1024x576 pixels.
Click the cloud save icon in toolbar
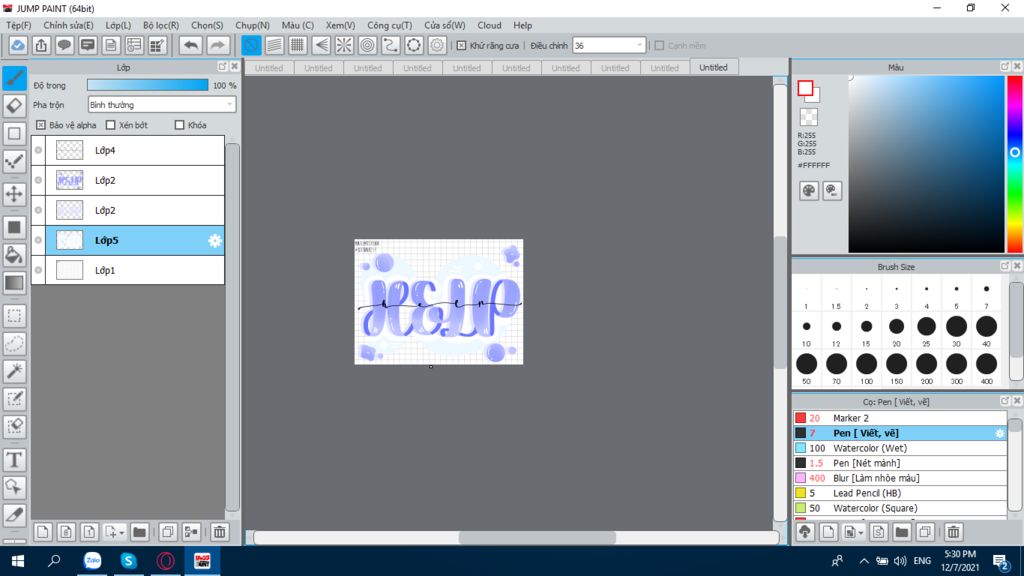pyautogui.click(x=18, y=45)
